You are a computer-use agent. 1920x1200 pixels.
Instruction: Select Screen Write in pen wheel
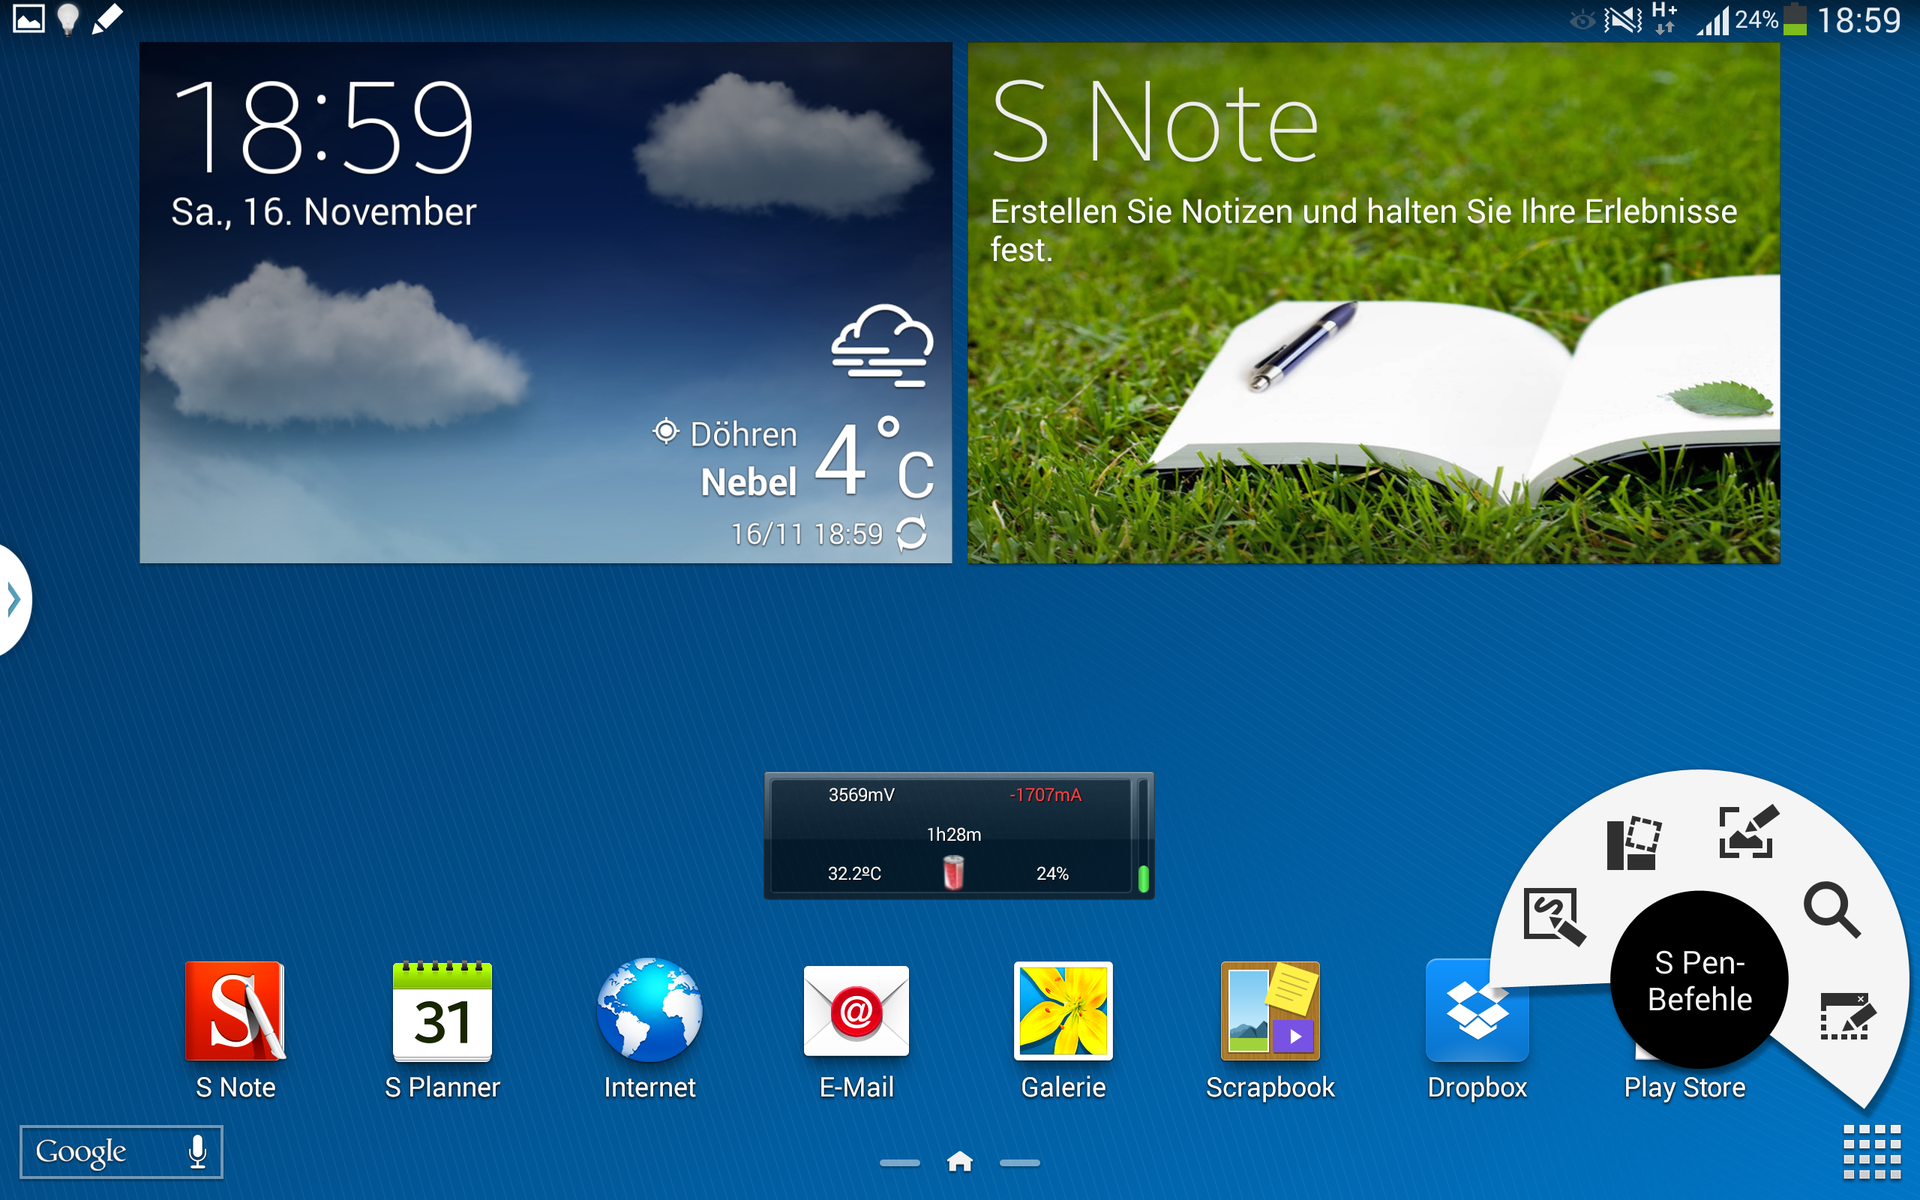click(1746, 832)
